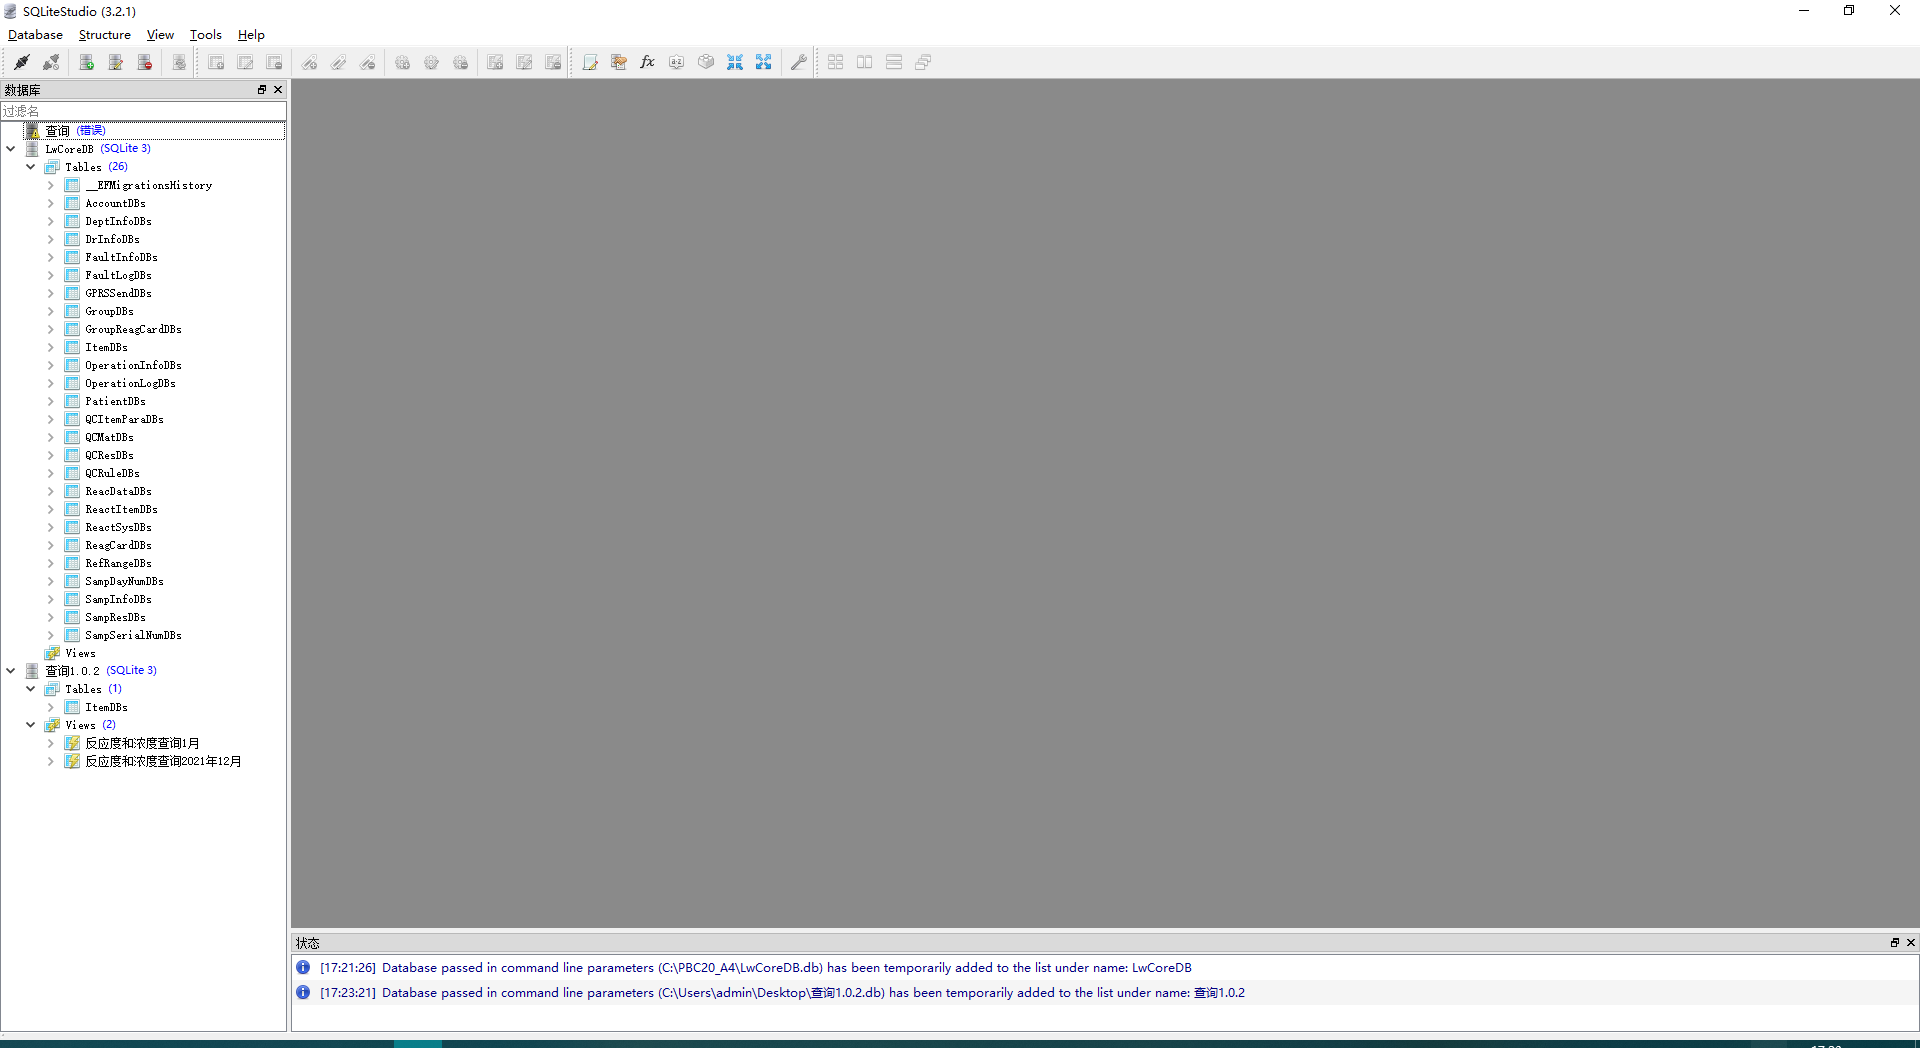The height and width of the screenshot is (1048, 1920).
Task: Click the Create trigger toolbar icon
Action: [402, 62]
